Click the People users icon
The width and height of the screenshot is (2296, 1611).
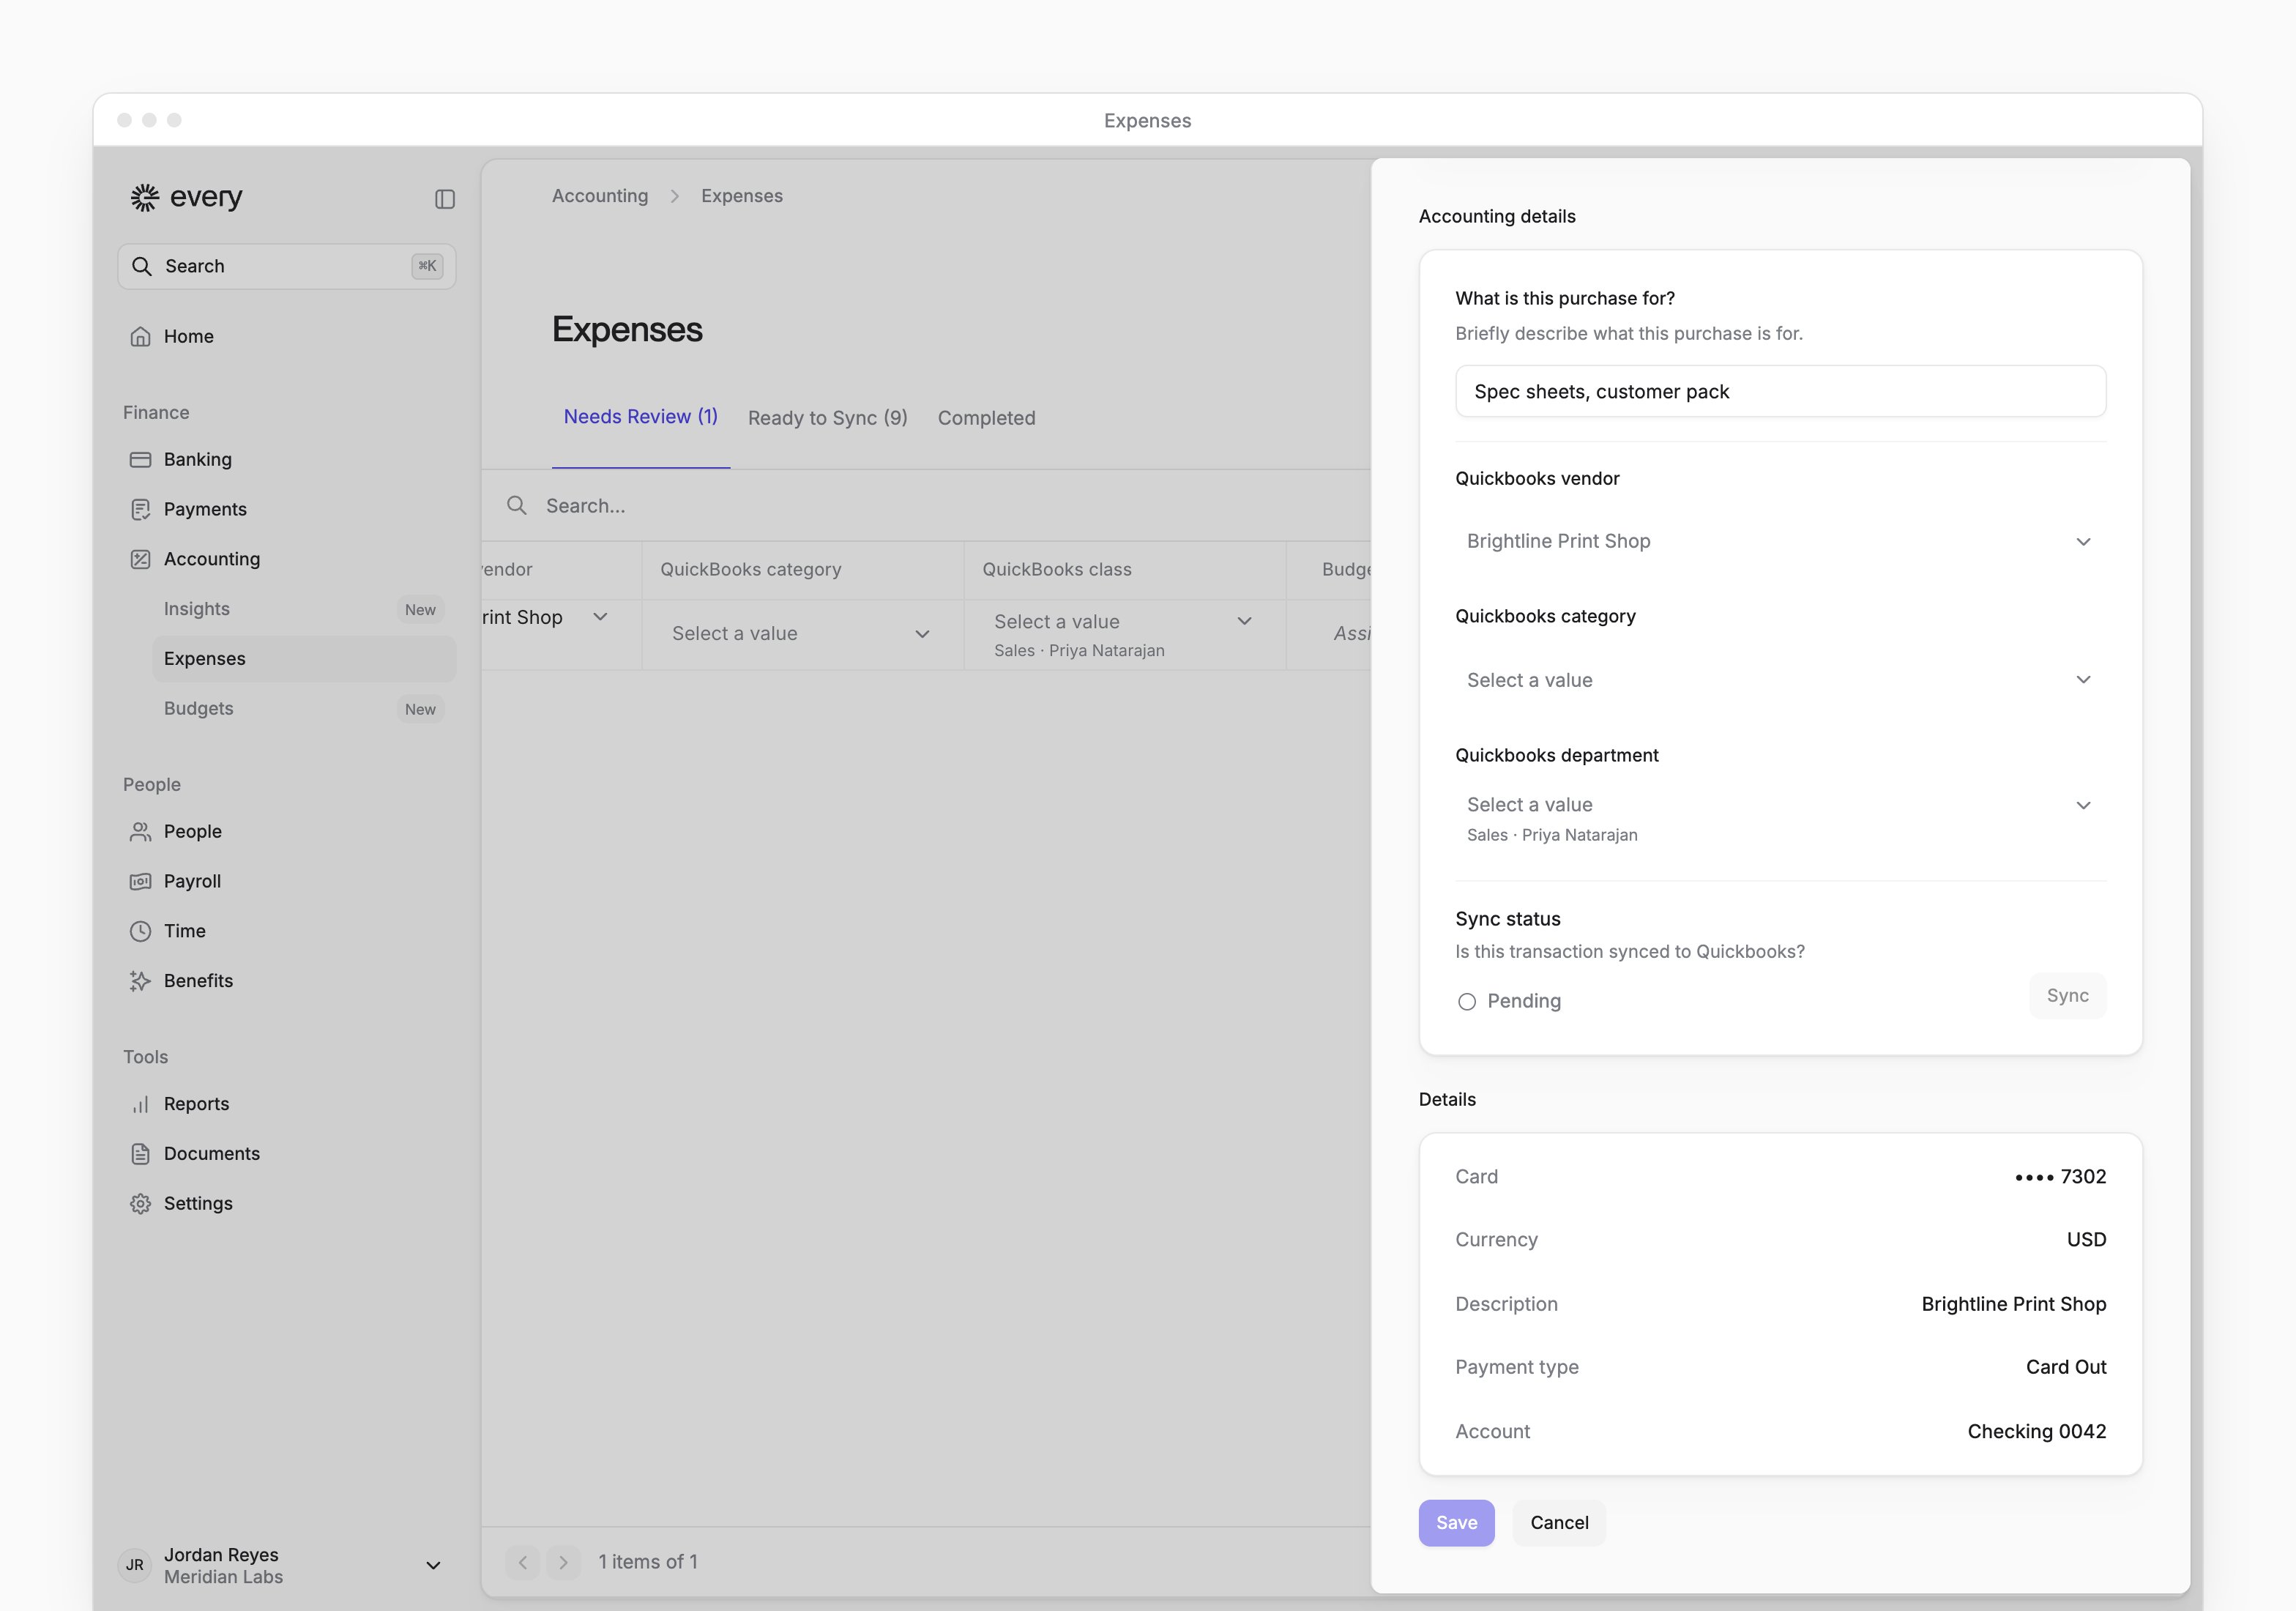tap(141, 831)
